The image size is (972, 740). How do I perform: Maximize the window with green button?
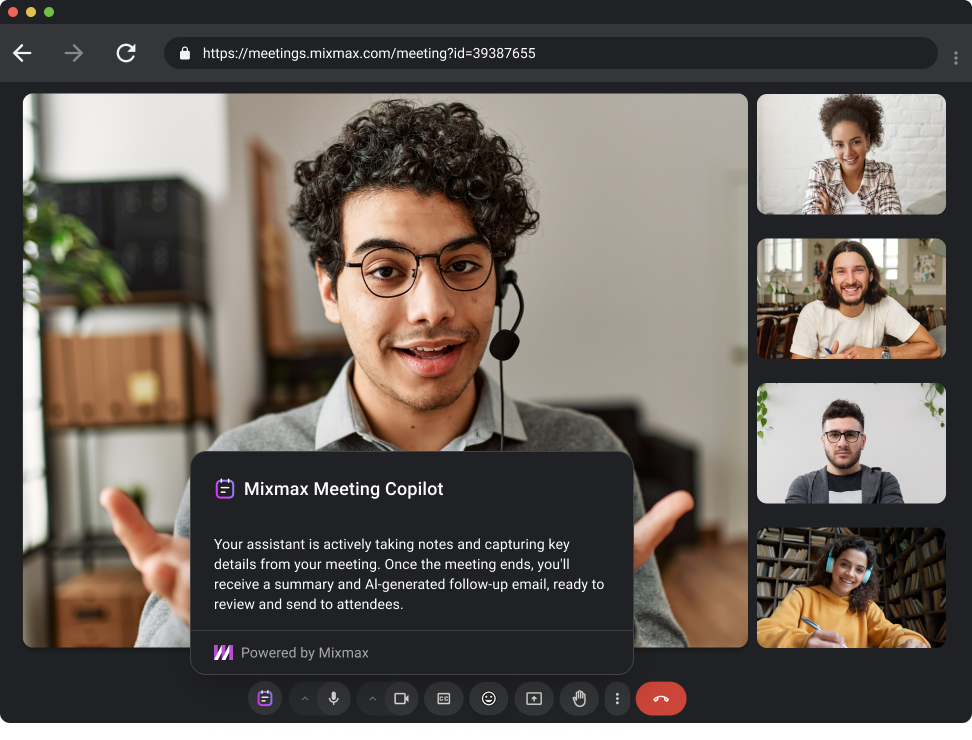(49, 12)
